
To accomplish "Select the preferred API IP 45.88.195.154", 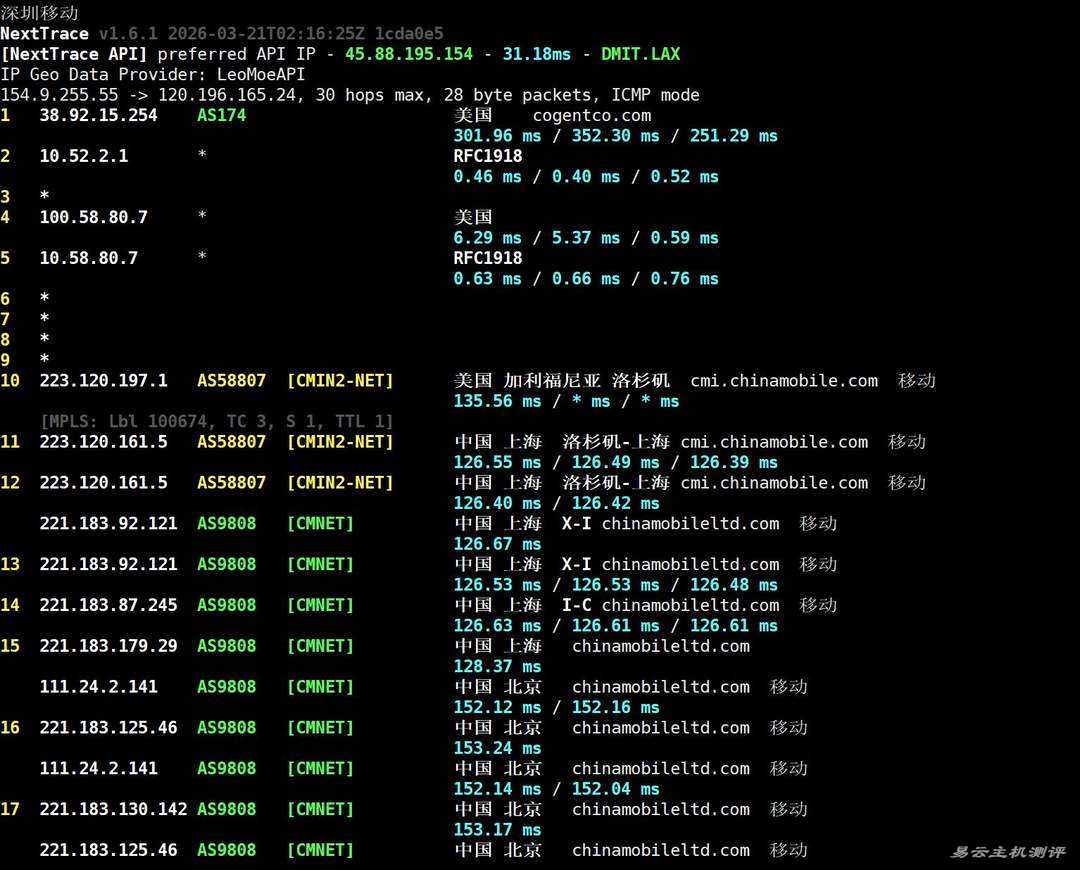I will pyautogui.click(x=409, y=54).
